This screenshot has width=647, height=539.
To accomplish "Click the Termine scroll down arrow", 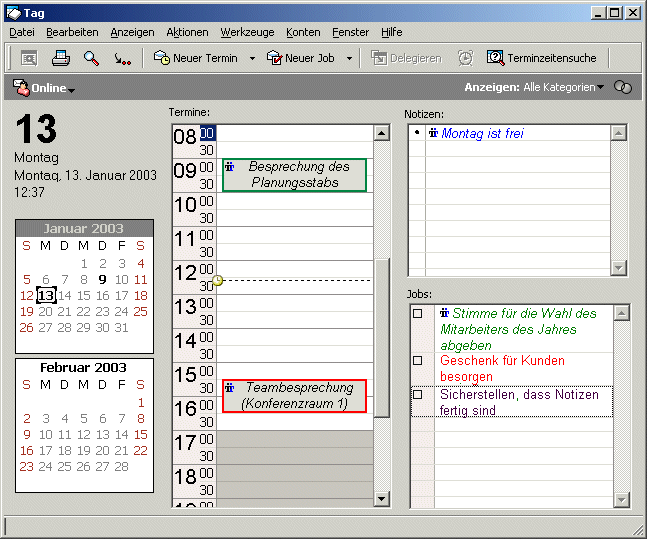I will pyautogui.click(x=382, y=499).
